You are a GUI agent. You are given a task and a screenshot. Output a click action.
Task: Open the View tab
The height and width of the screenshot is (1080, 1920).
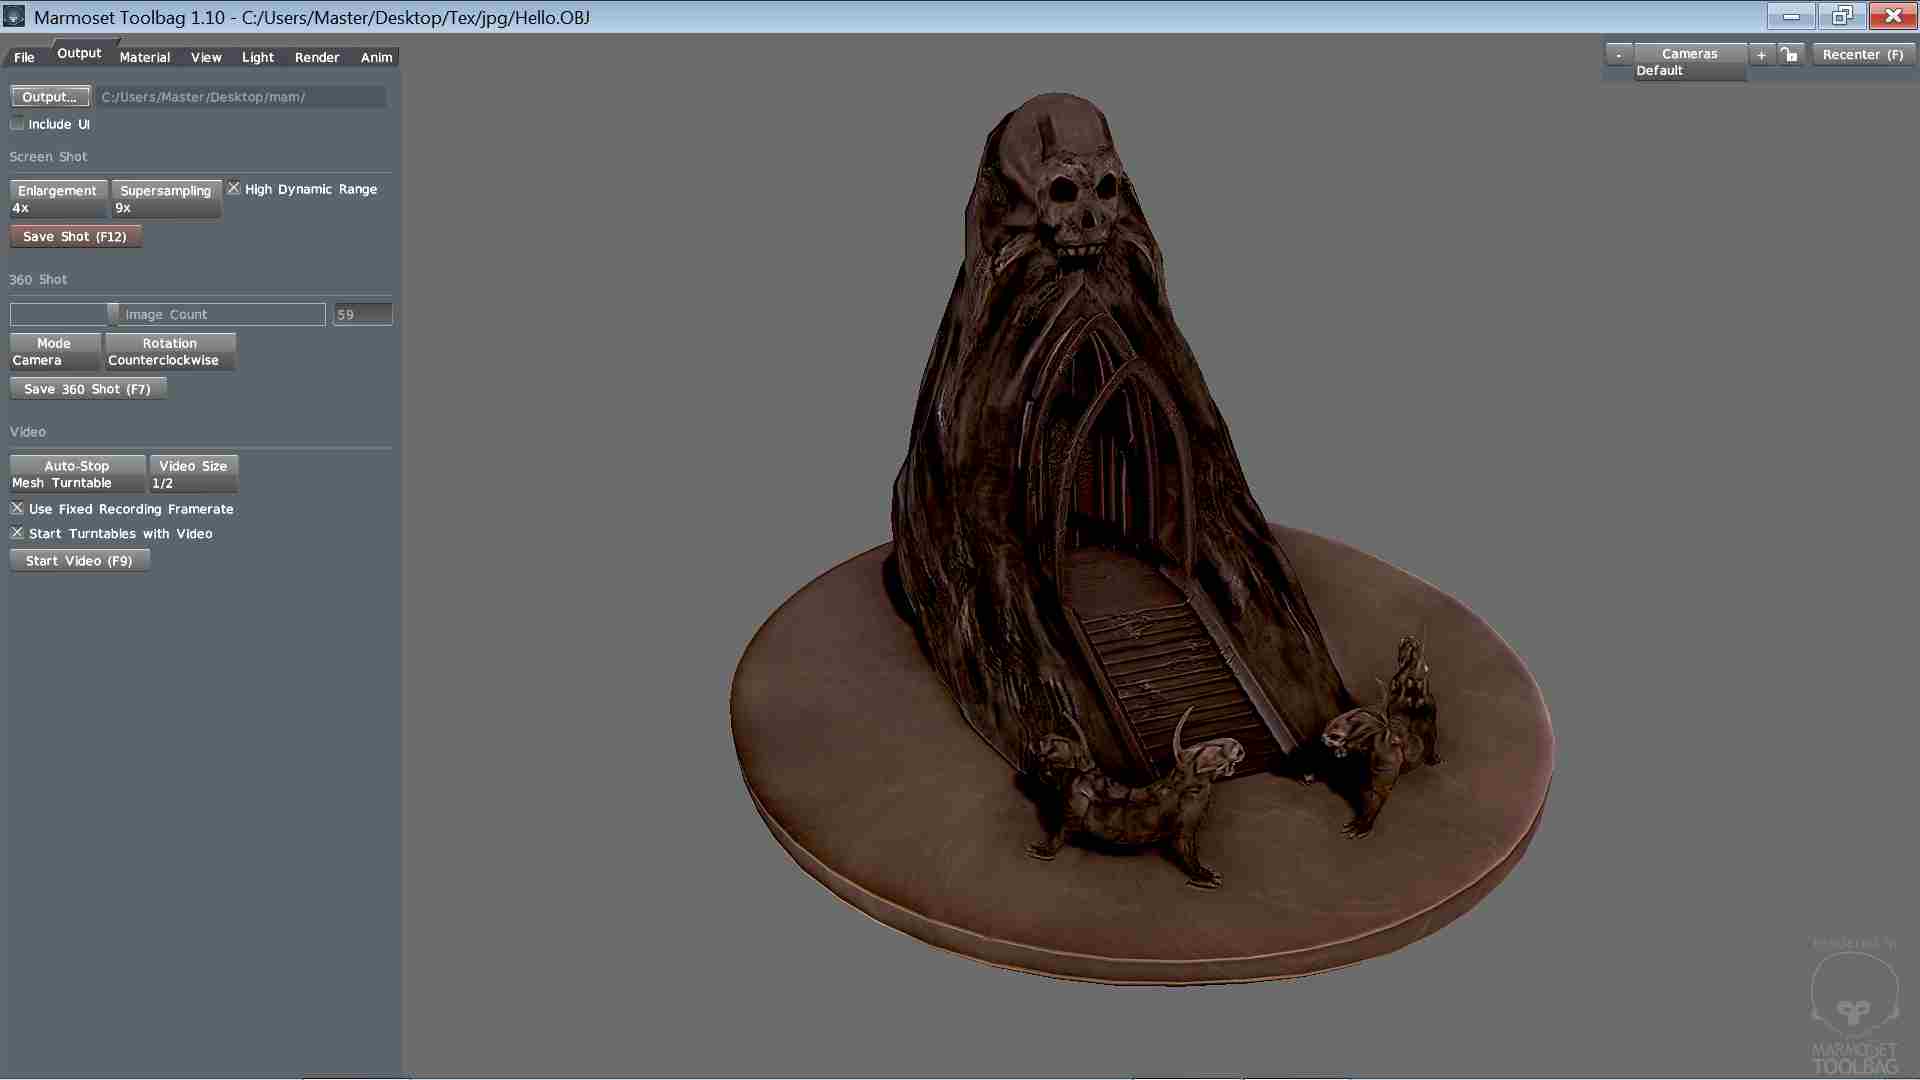pos(206,57)
